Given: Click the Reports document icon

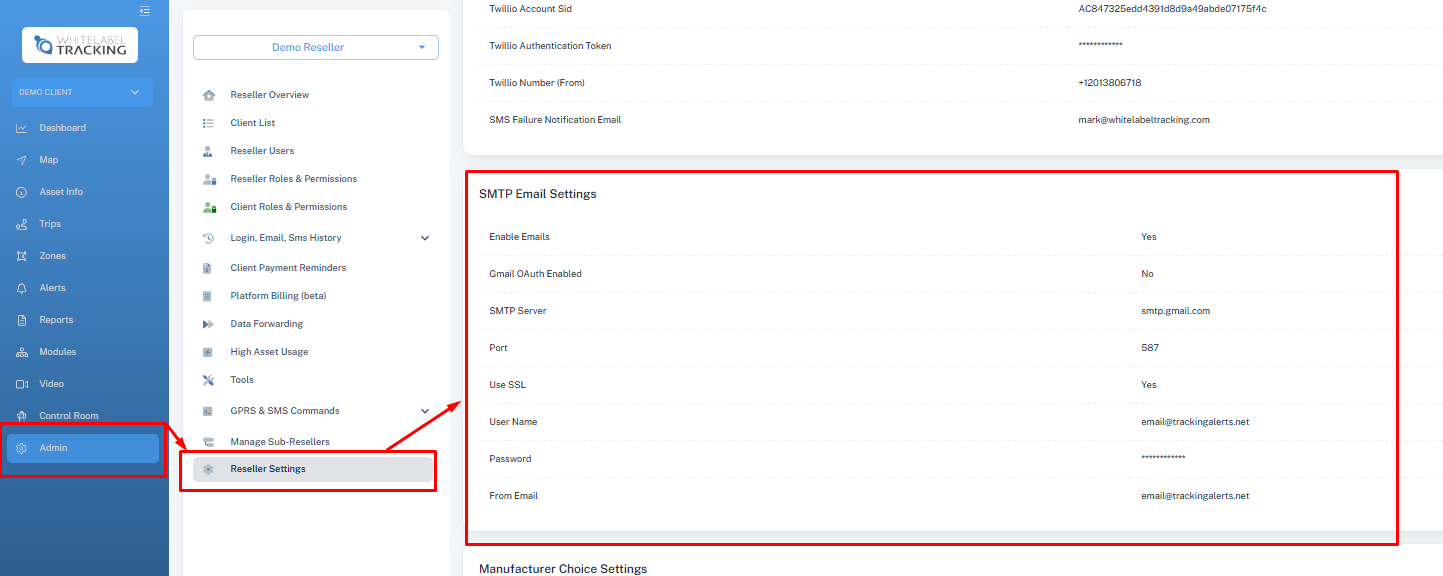Looking at the screenshot, I should tap(22, 320).
